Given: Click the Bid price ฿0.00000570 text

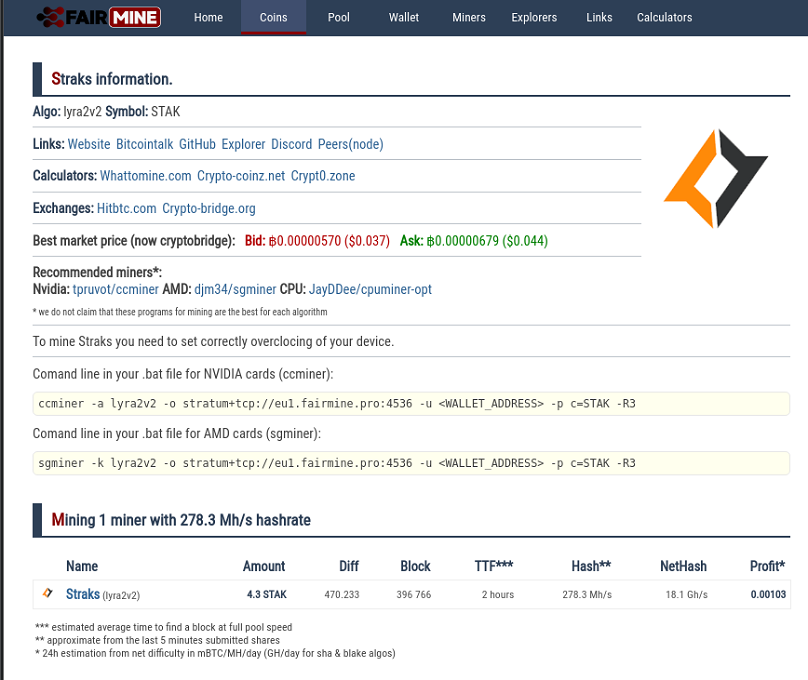Looking at the screenshot, I should pyautogui.click(x=307, y=241).
